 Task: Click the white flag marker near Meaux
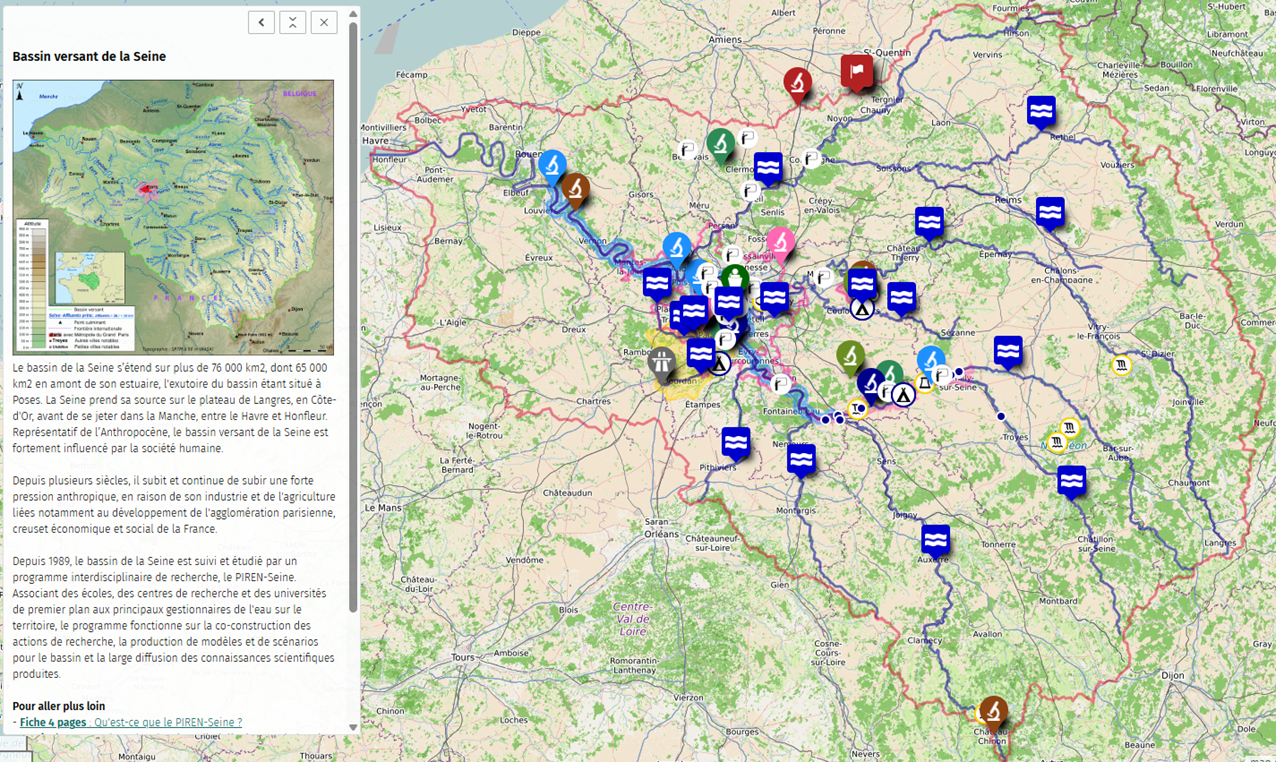point(823,277)
